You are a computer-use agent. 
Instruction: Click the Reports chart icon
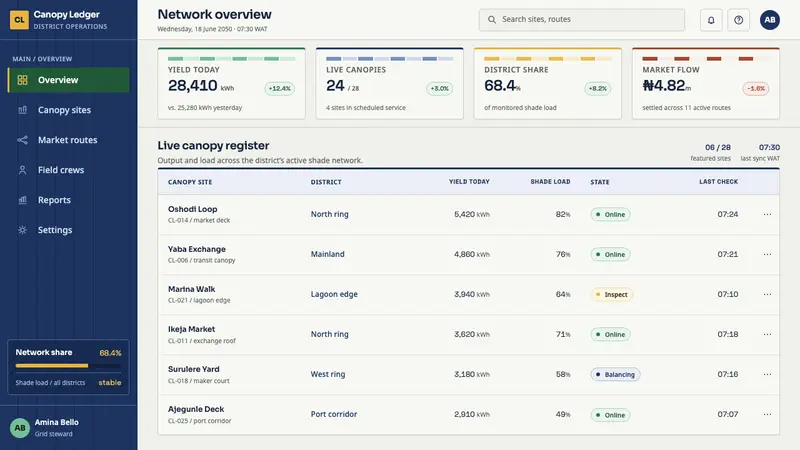(x=22, y=200)
